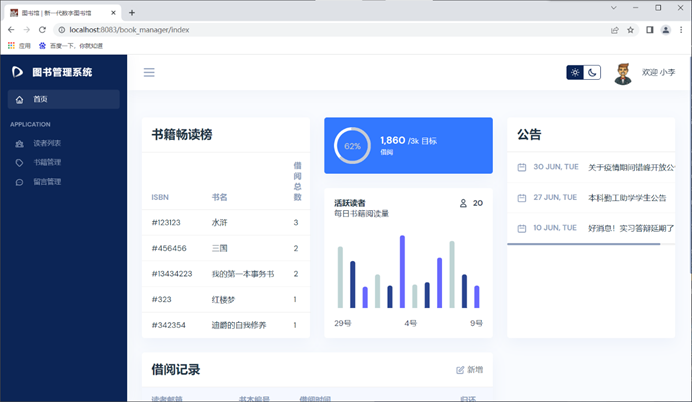Click book name 迪爵的自我修养

pos(239,325)
